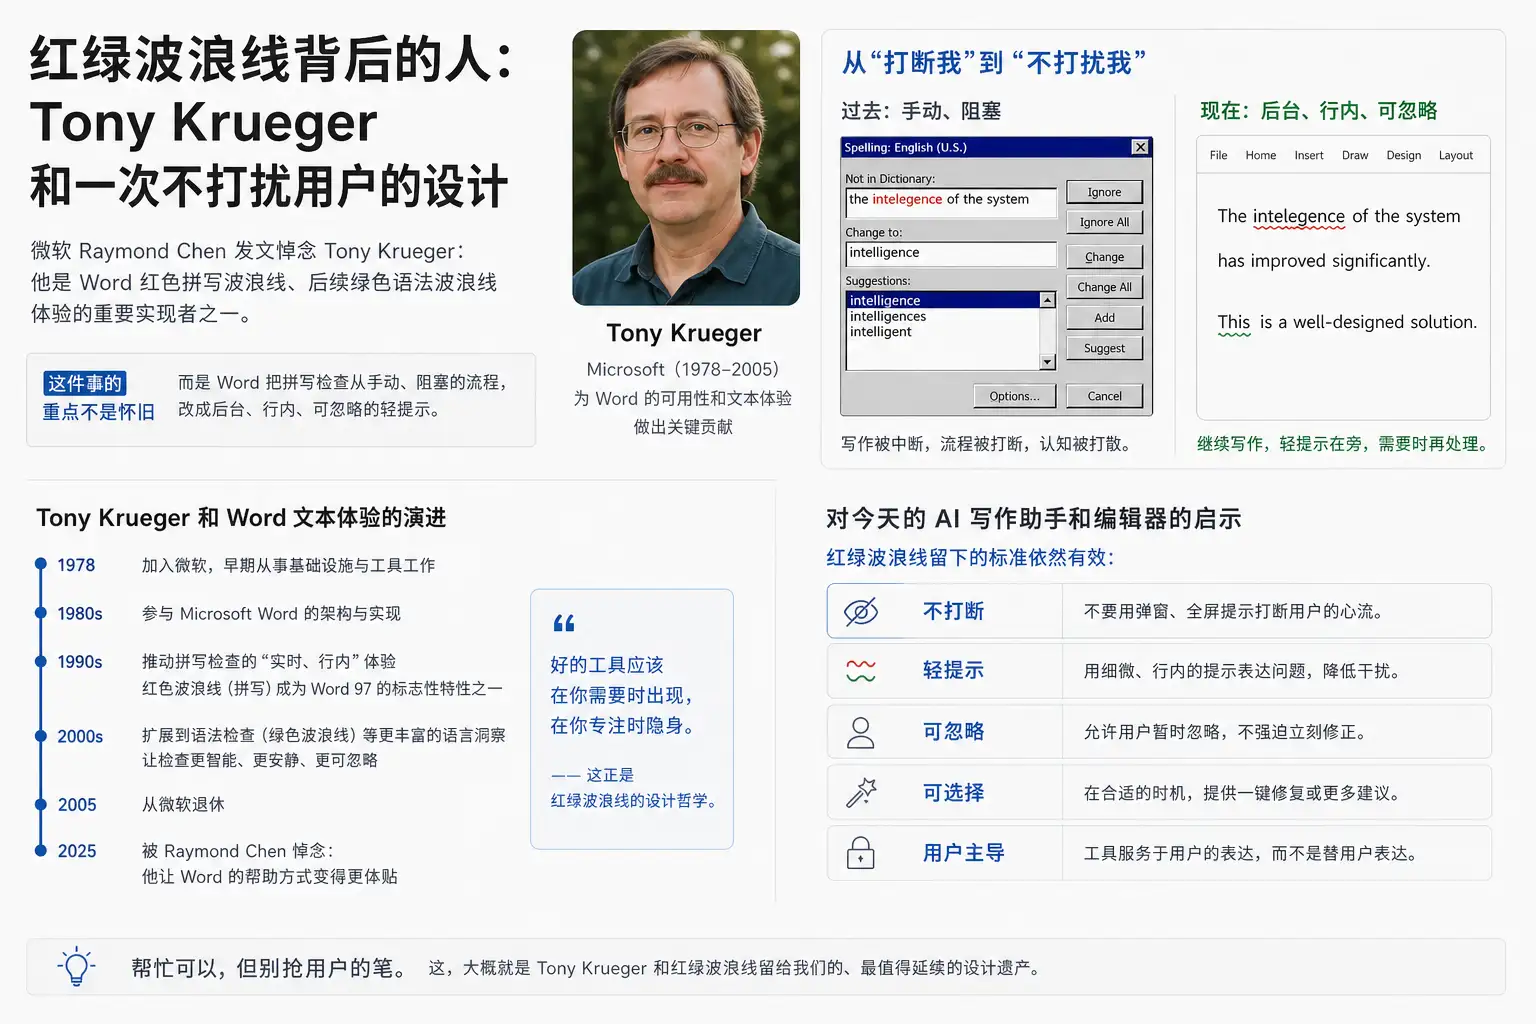Viewport: 1536px width, 1024px height.
Task: Click the Not in Dictionary text field
Action: point(951,202)
